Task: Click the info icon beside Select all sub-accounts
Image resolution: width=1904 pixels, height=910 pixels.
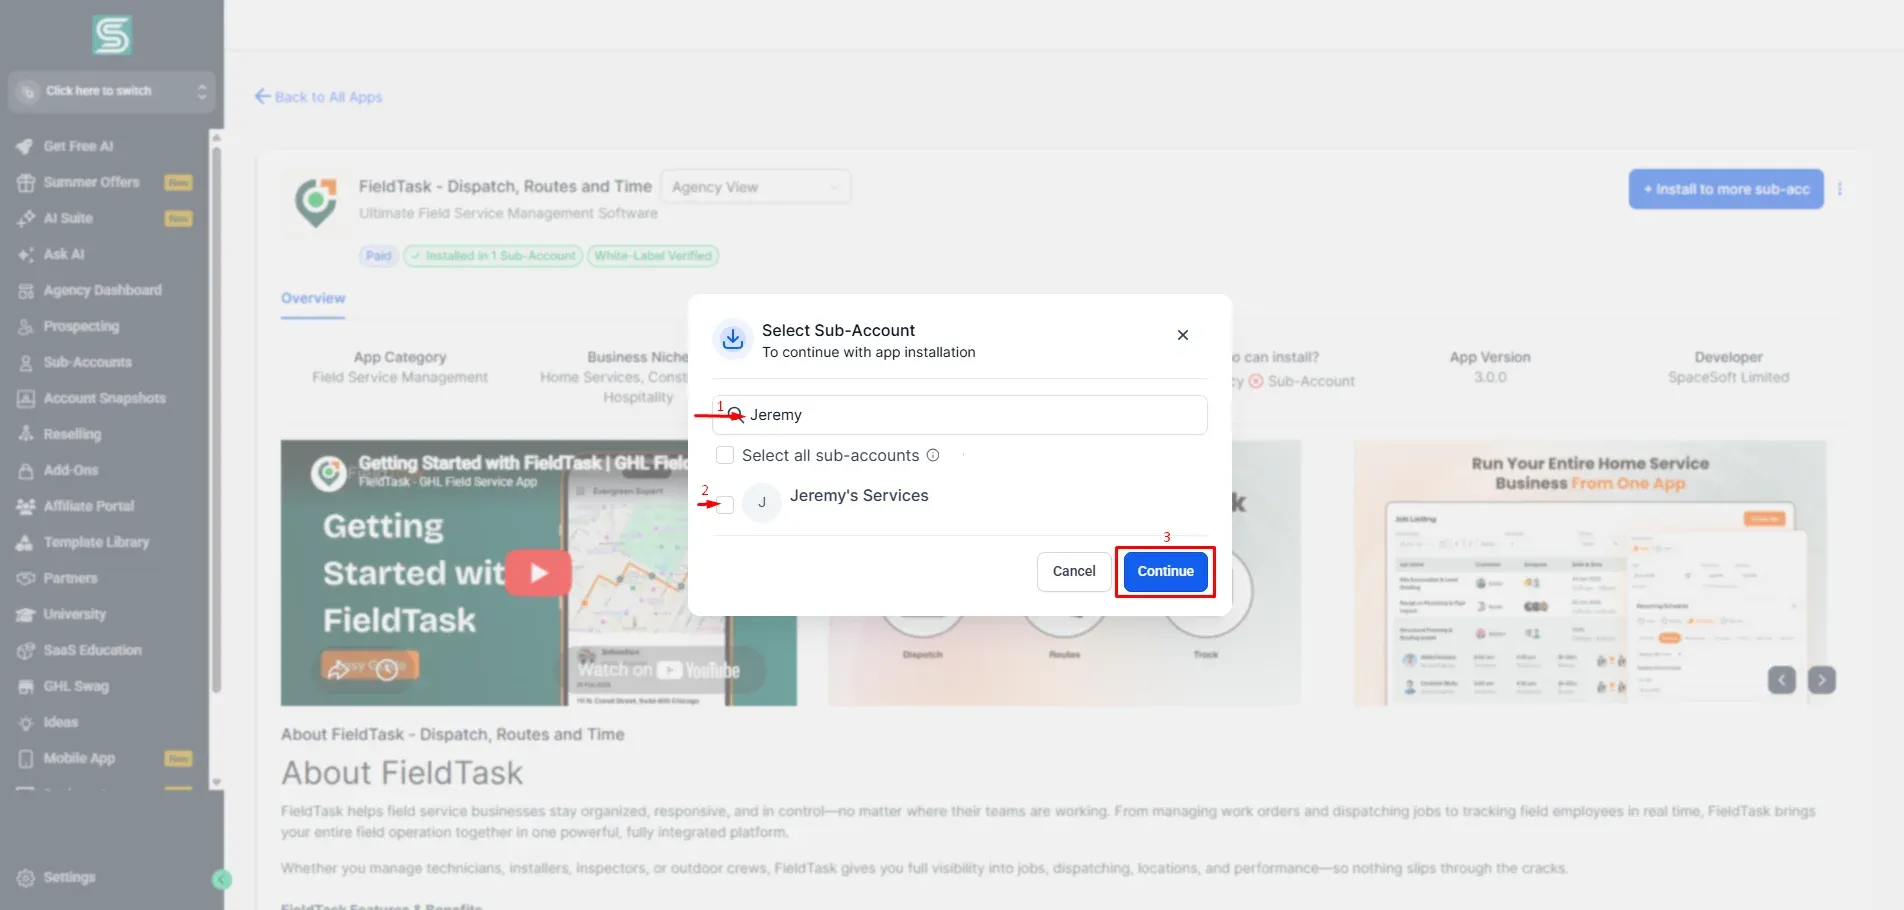Action: (x=933, y=455)
